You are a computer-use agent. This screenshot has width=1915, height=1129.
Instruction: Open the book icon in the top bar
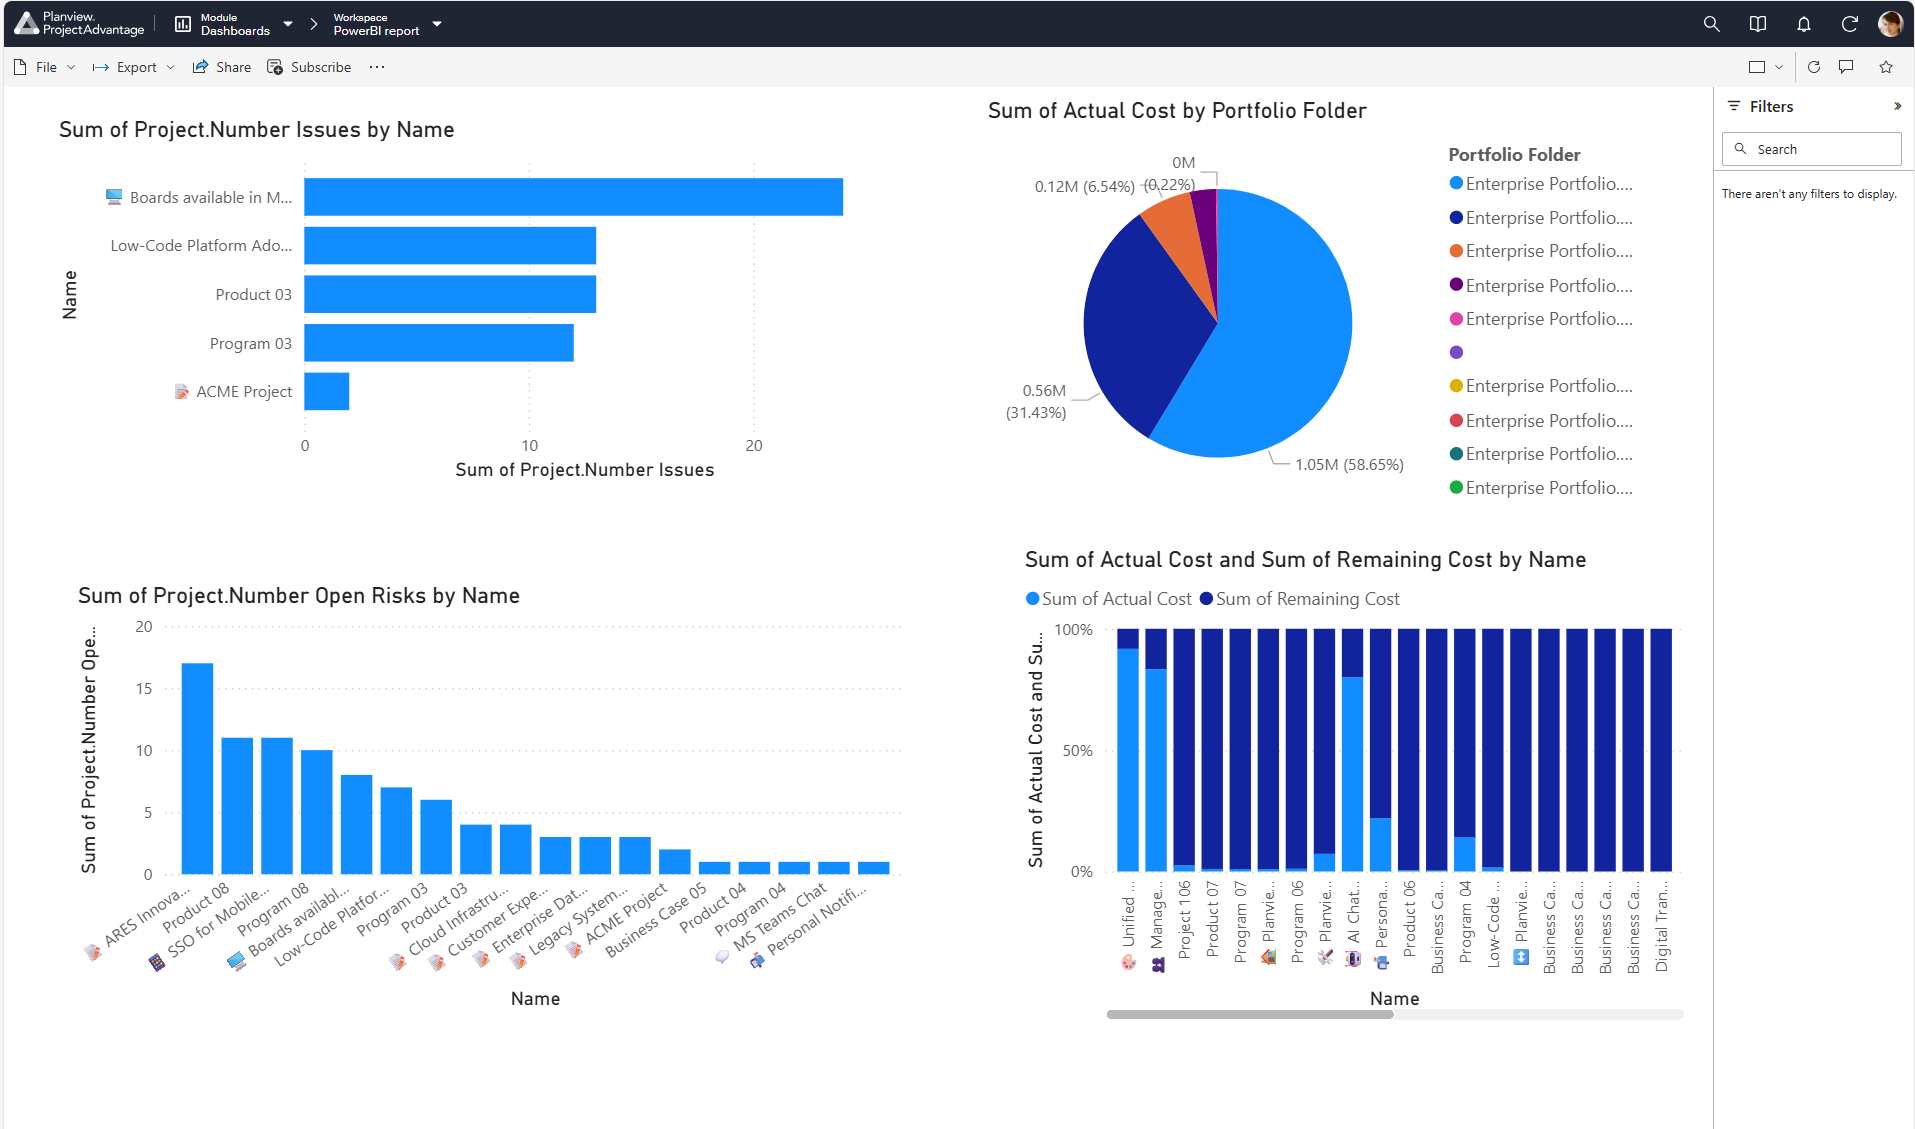coord(1757,24)
